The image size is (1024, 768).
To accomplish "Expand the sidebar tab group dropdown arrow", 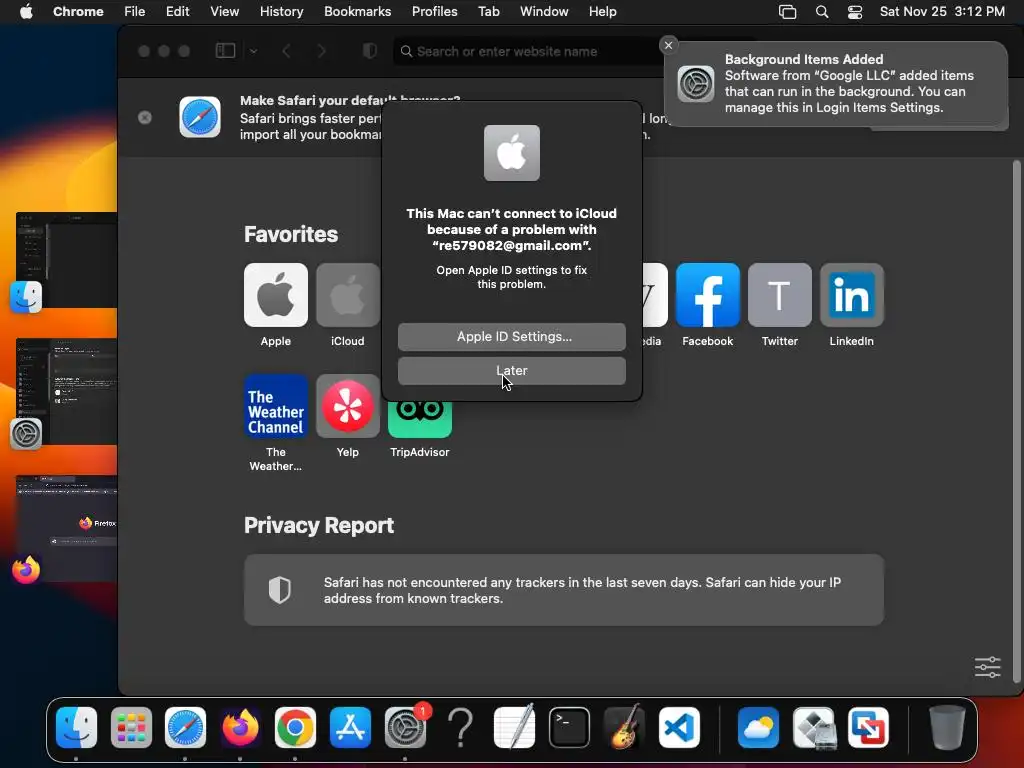I will [x=253, y=51].
